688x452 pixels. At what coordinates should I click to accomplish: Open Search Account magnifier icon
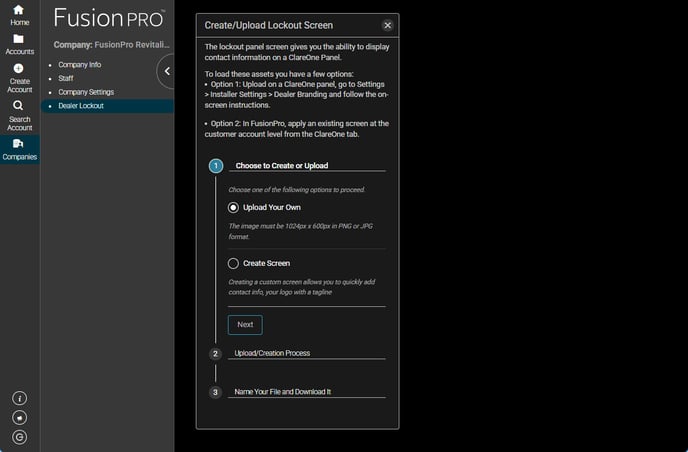point(18,105)
